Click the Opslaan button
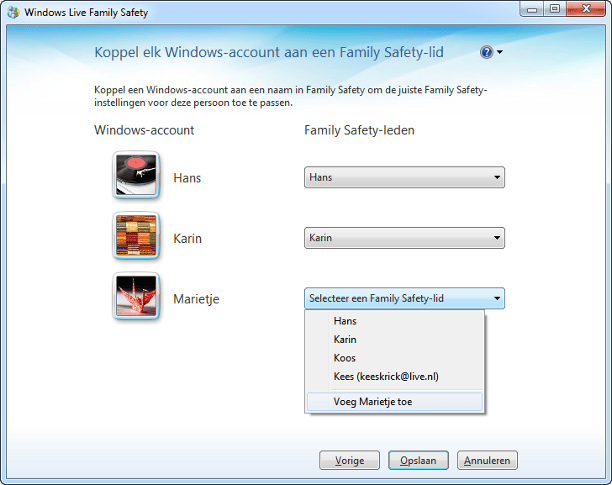This screenshot has width=612, height=485. click(x=418, y=460)
